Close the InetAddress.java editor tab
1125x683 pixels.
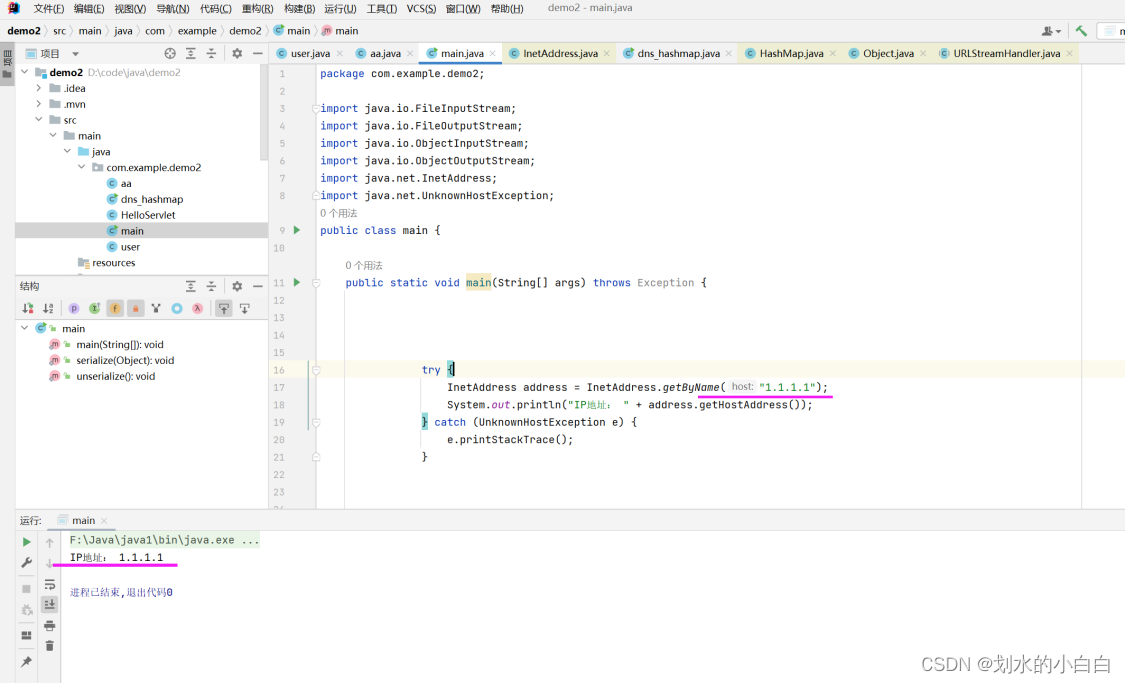[606, 54]
